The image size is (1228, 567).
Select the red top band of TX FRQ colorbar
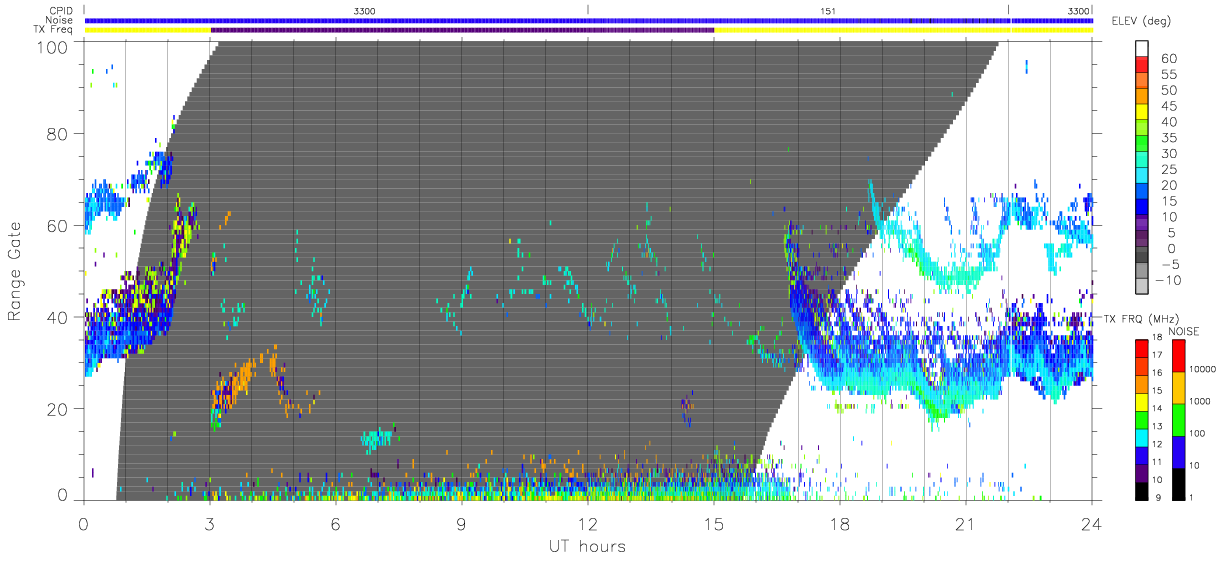point(1142,348)
